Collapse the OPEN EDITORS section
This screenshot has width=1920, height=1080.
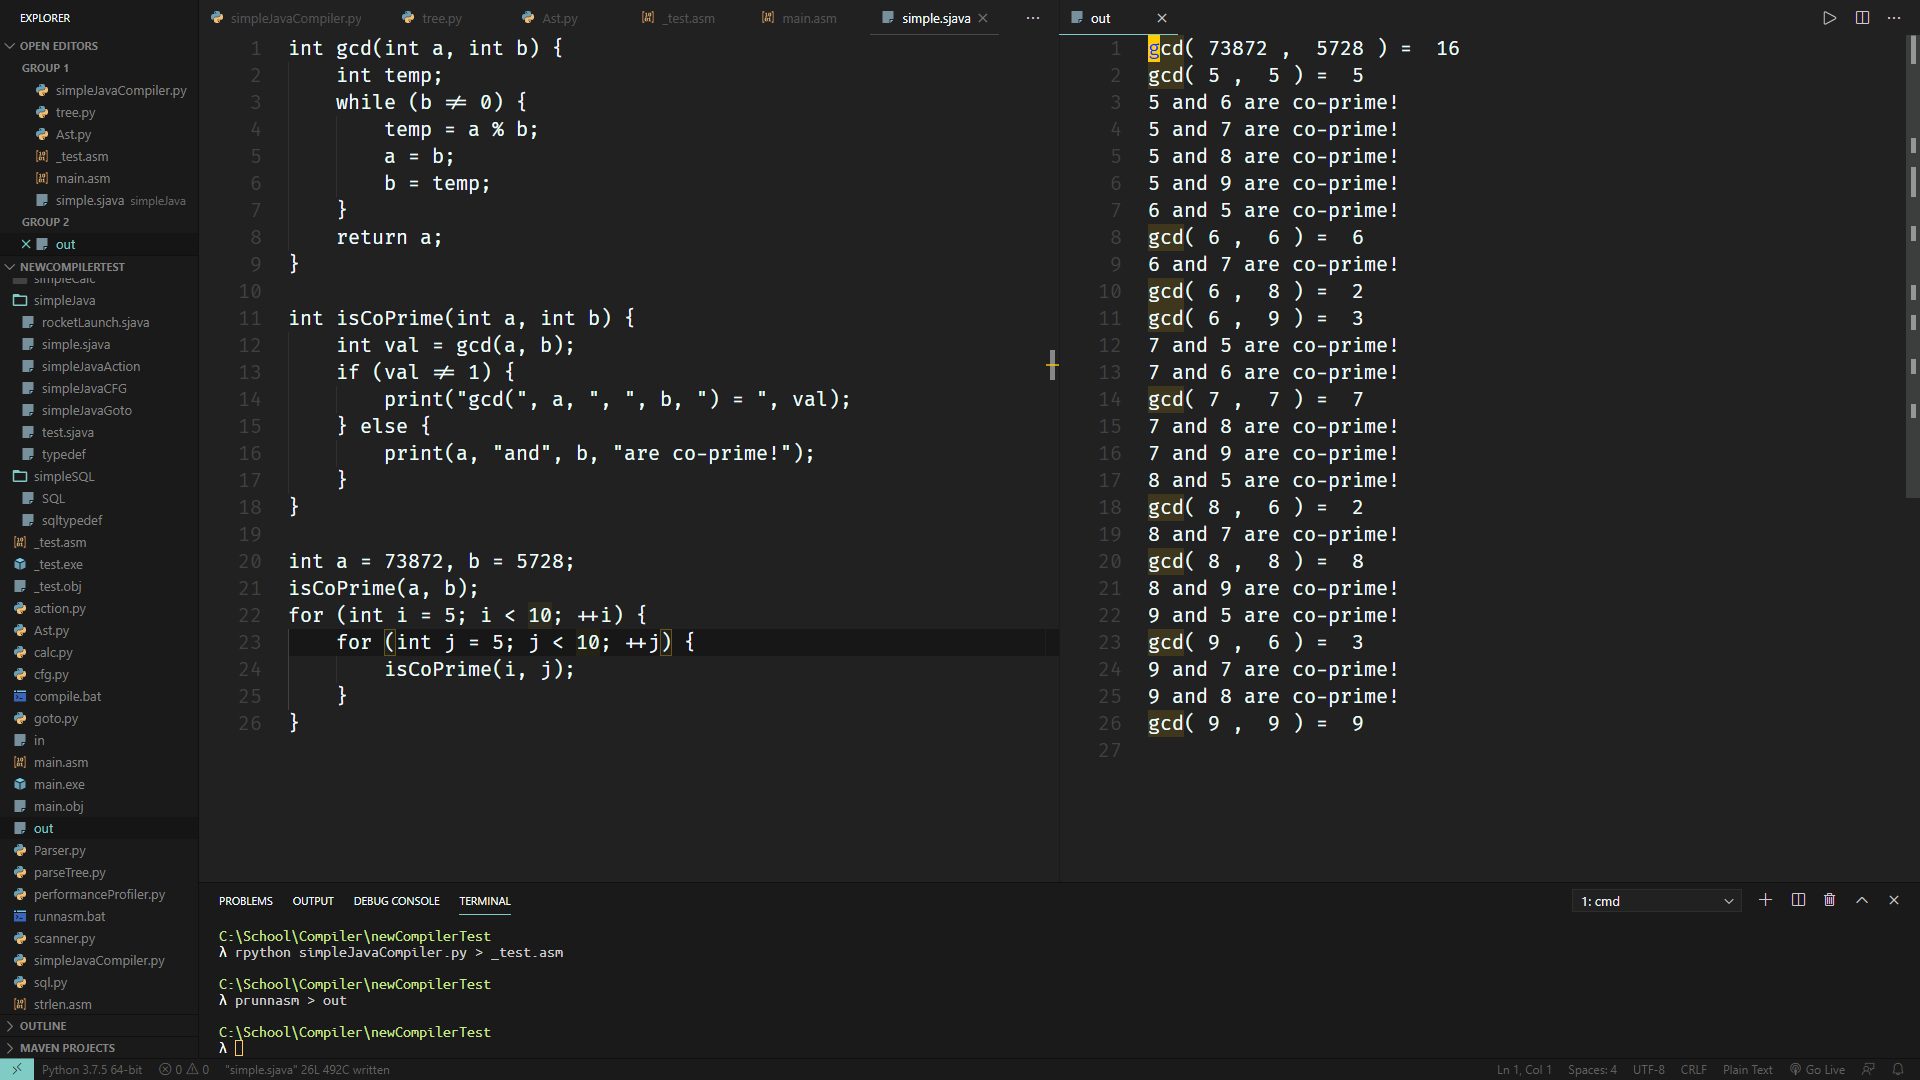click(x=99, y=46)
